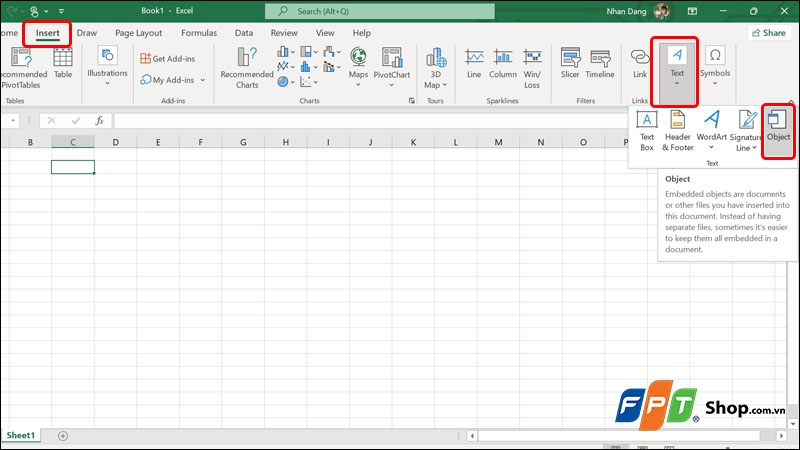Insert a line or area chart
Viewport: 800px width, 450px height.
(286, 66)
